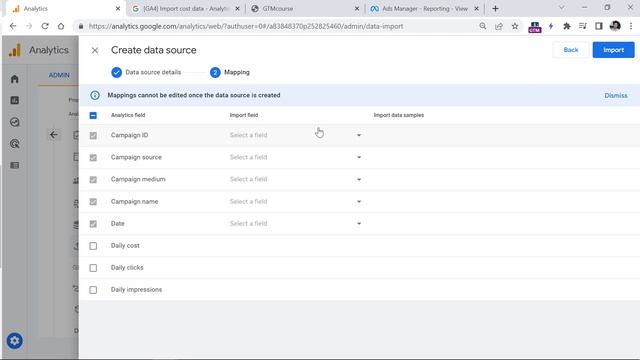Switch to the GA4 Import cost data tab

click(x=186, y=9)
